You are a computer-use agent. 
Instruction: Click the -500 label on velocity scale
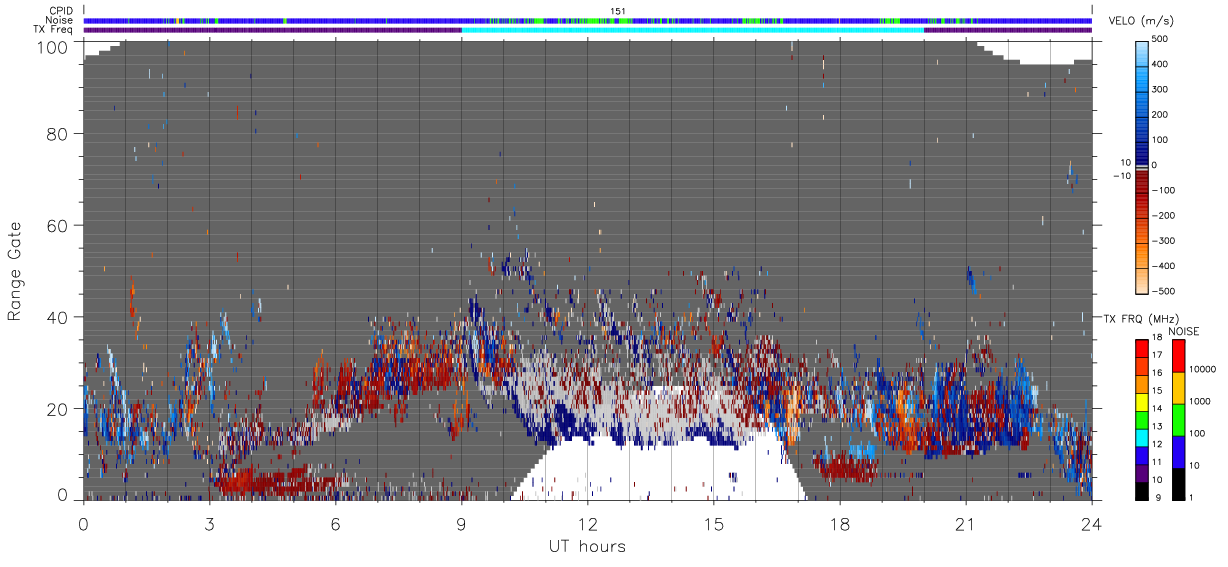tap(1163, 291)
